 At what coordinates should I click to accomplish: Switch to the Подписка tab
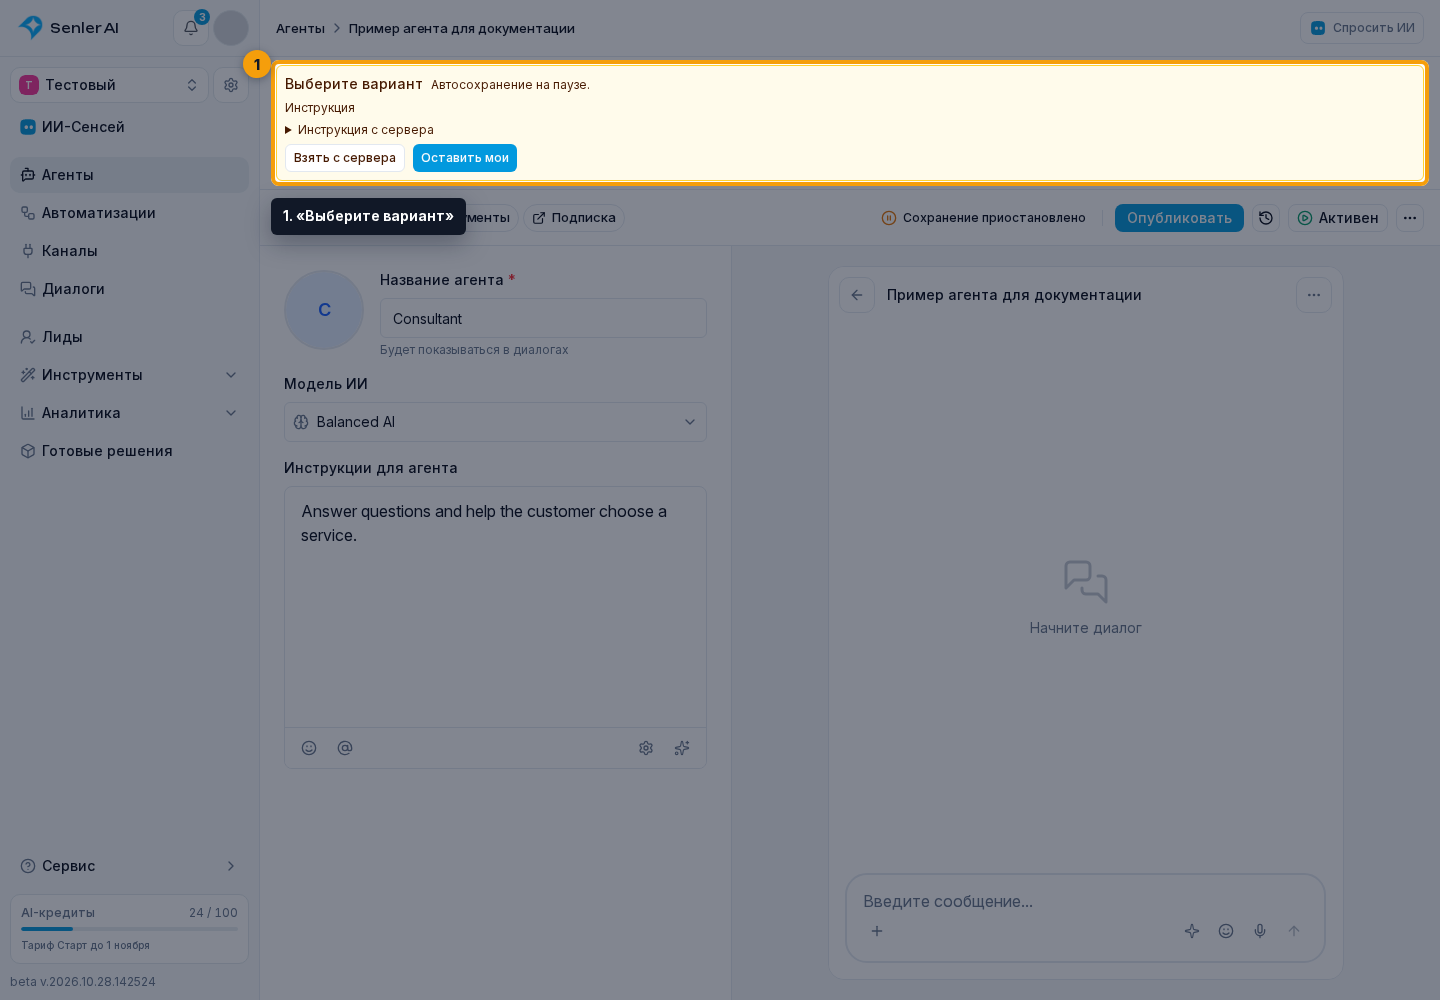[574, 218]
